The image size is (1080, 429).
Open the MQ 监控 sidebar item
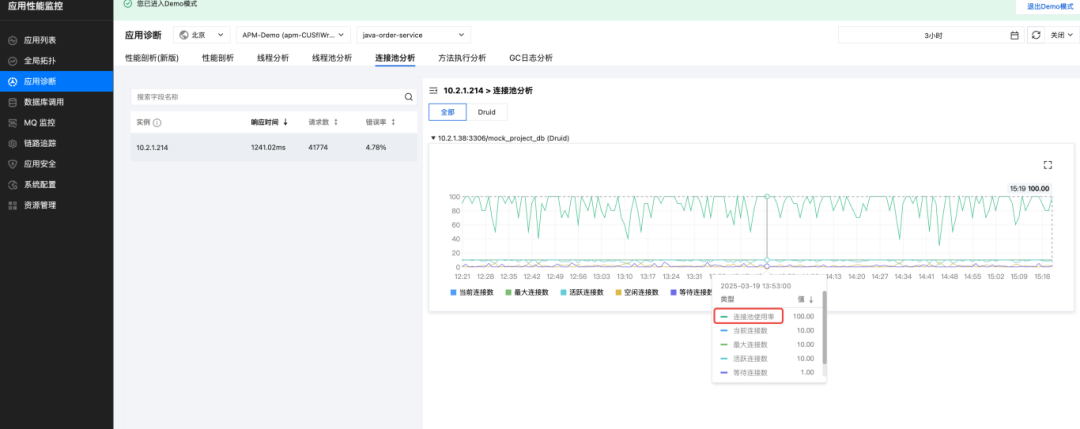click(40, 123)
